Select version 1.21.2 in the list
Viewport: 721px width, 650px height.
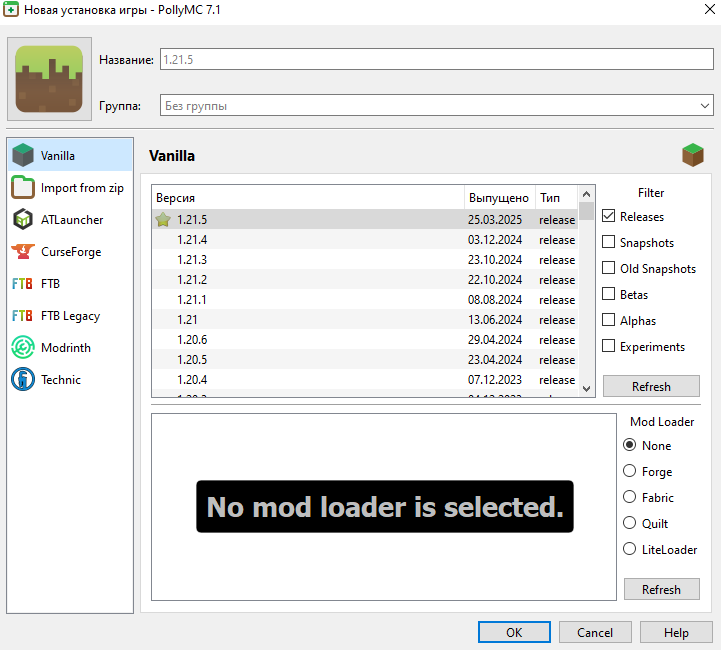(365, 279)
